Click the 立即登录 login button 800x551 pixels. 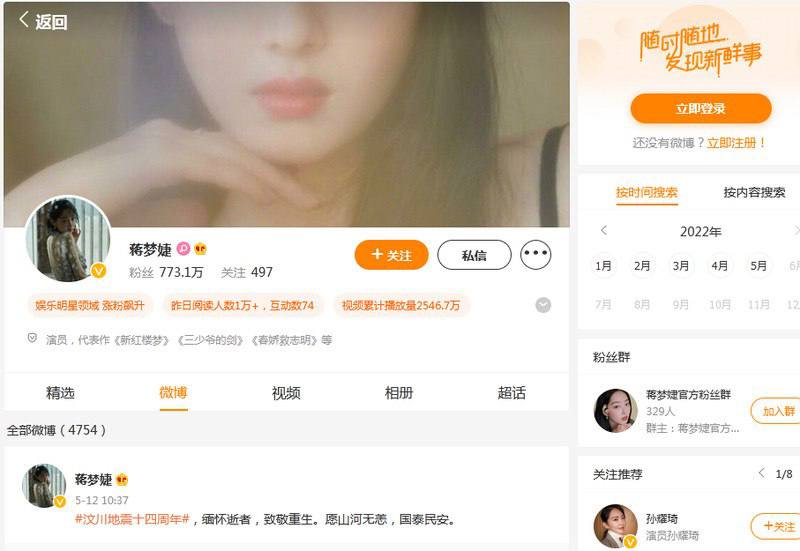click(x=701, y=108)
